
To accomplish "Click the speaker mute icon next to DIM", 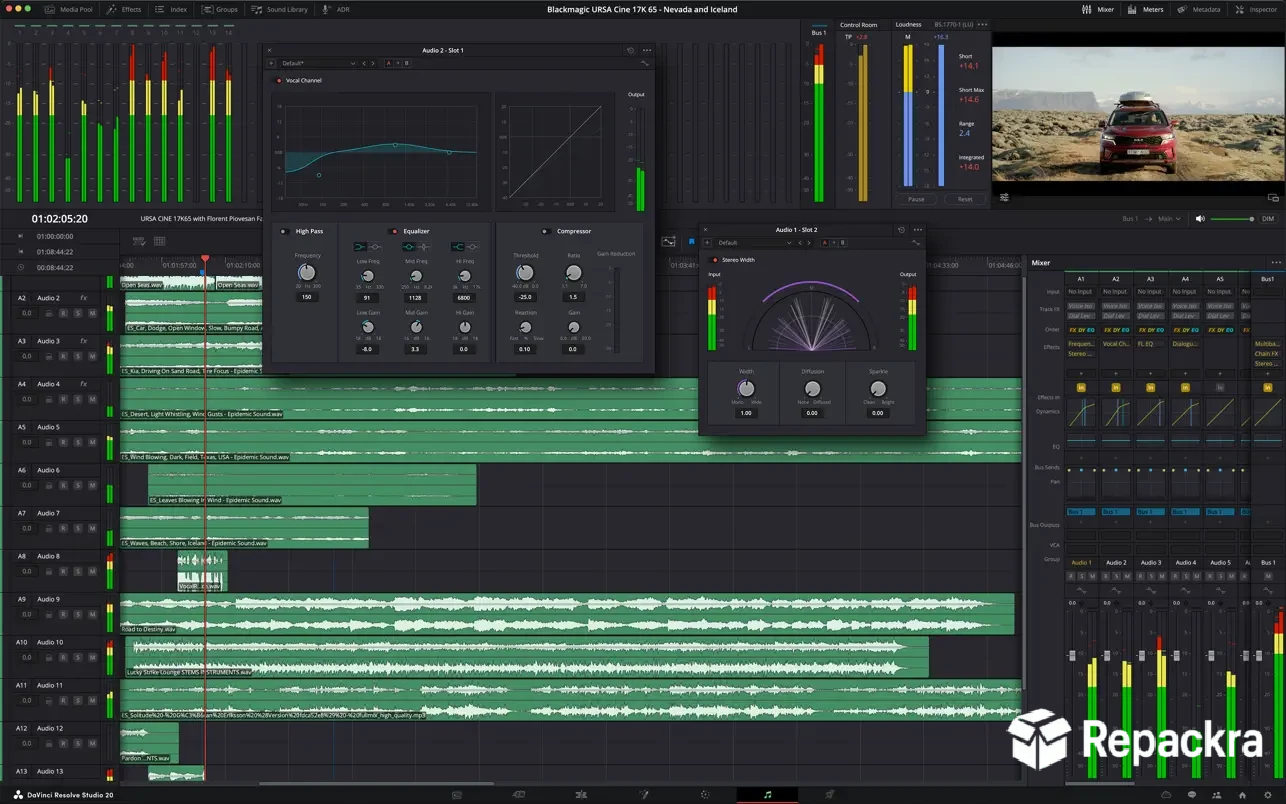I will 1200,218.
